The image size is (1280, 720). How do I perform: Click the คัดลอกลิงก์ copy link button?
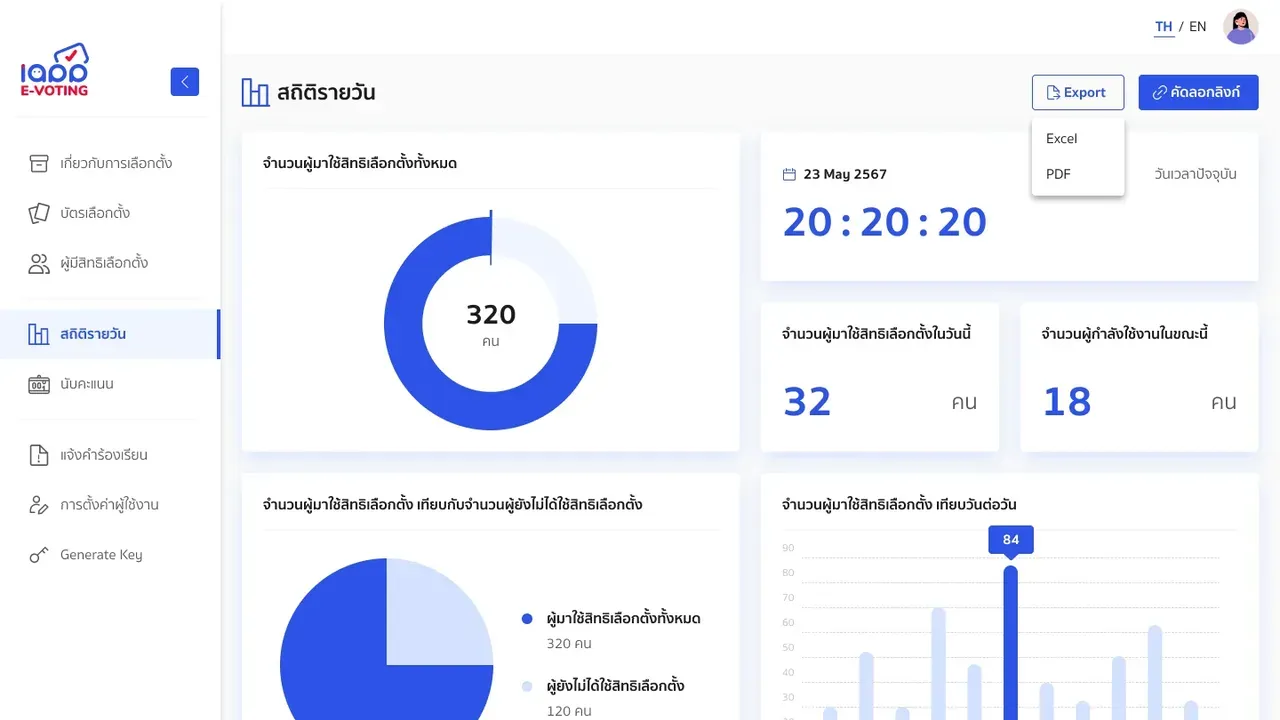pyautogui.click(x=1198, y=93)
